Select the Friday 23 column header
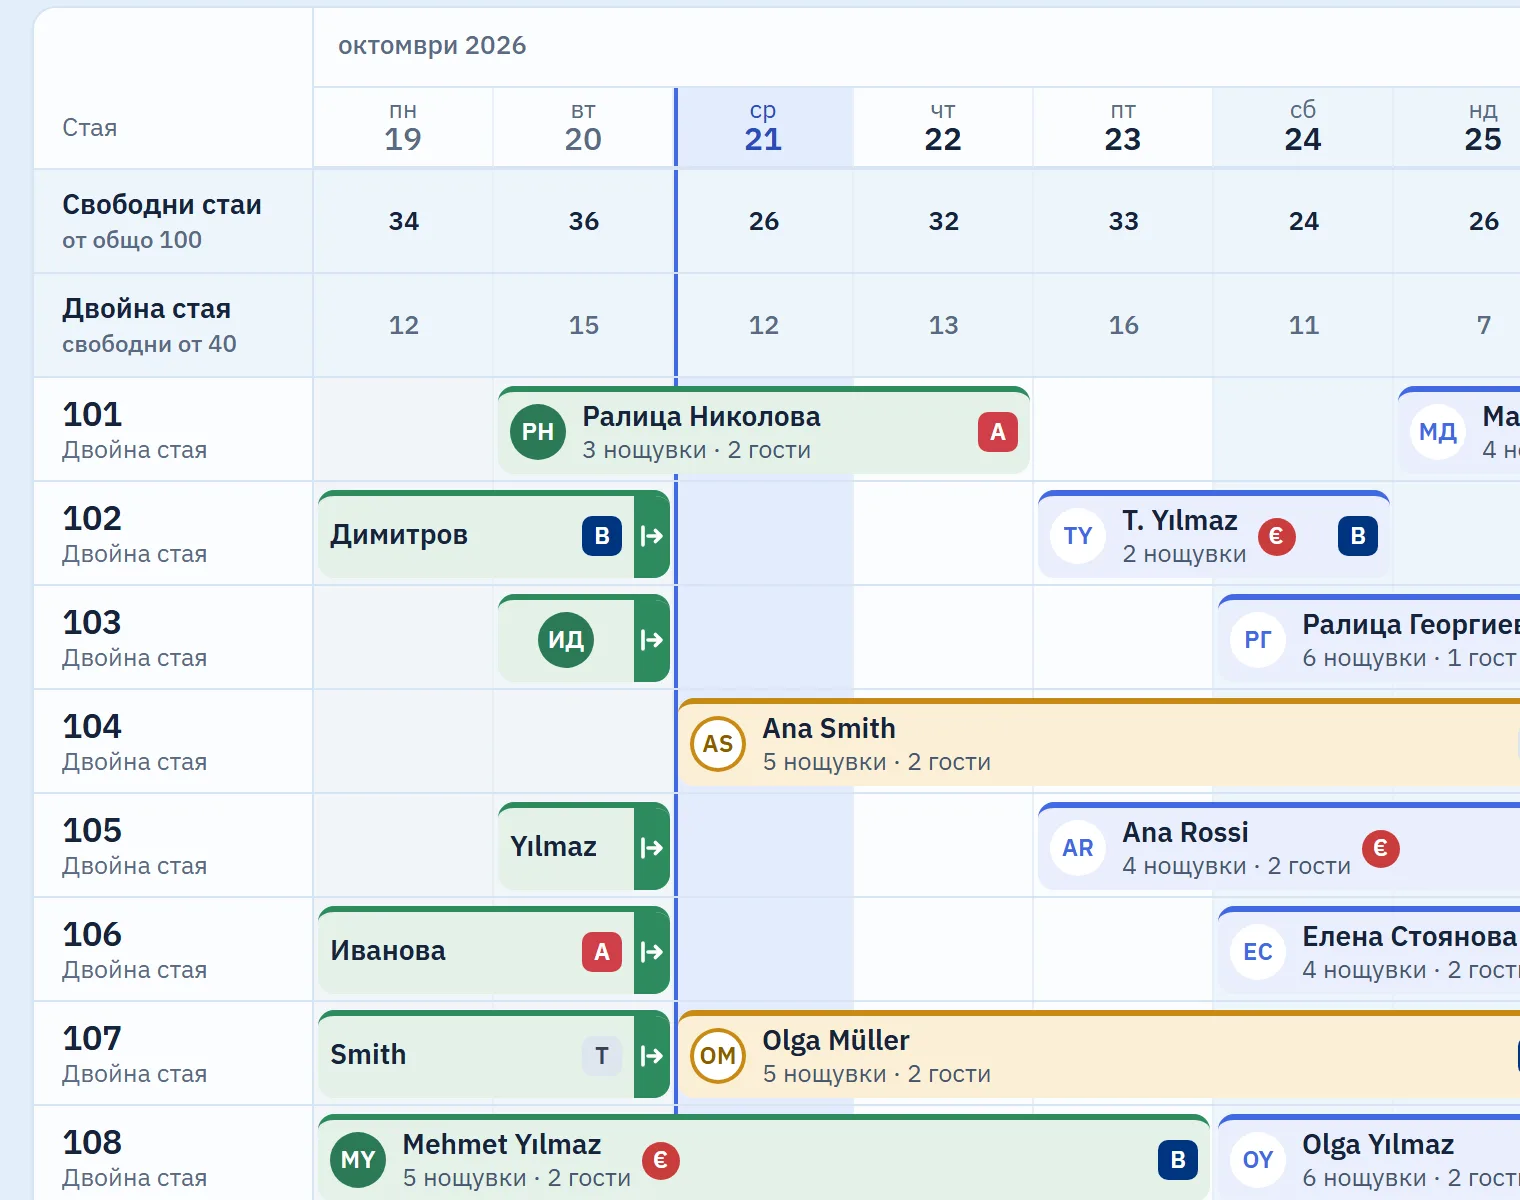The image size is (1520, 1200). tap(1123, 127)
